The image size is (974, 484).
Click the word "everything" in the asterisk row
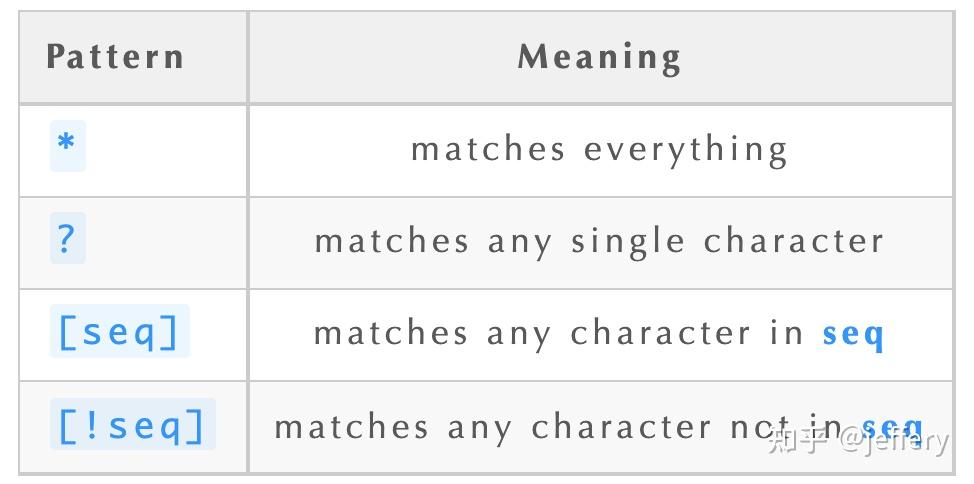point(686,150)
